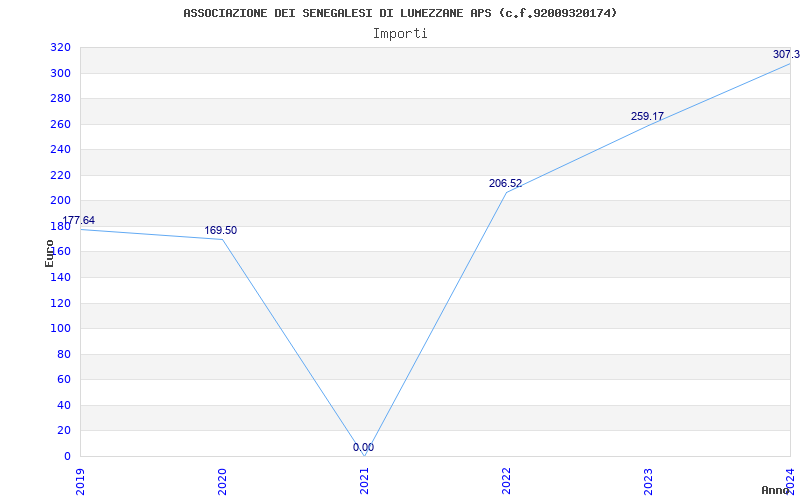This screenshot has width=800, height=500.
Task: Click the y-axis value 80
Action: (x=64, y=354)
